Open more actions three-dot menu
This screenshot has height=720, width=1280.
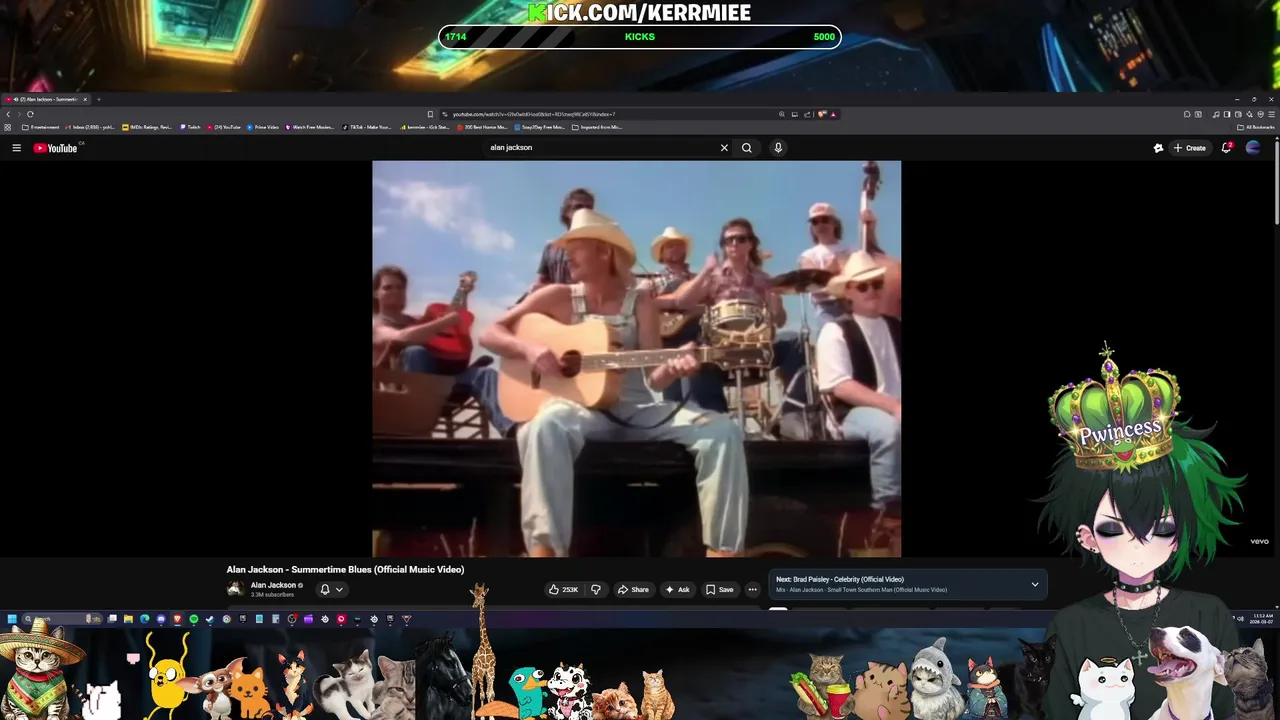tap(753, 590)
